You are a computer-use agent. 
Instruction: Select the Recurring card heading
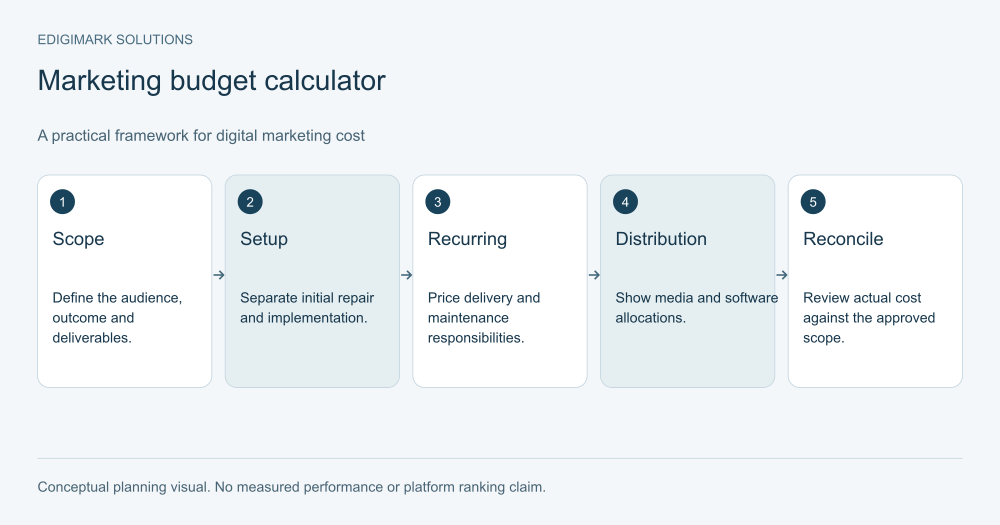(467, 239)
